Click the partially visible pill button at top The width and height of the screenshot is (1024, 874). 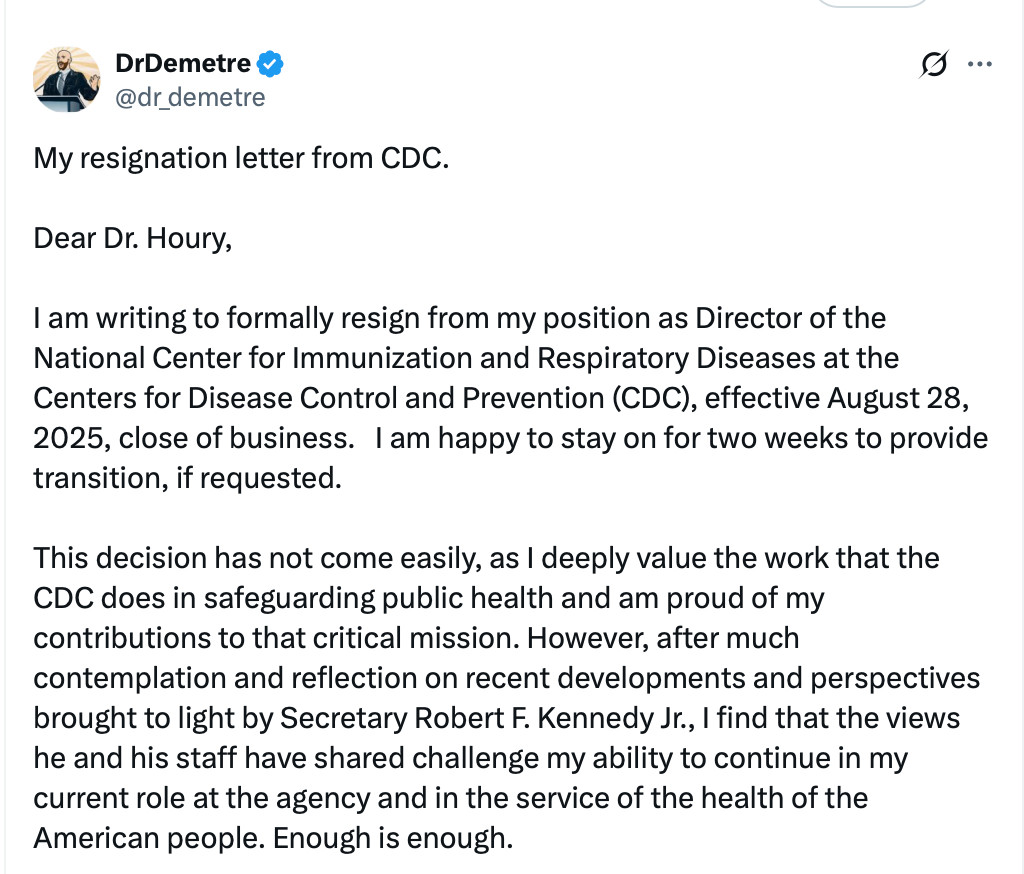pos(872,3)
